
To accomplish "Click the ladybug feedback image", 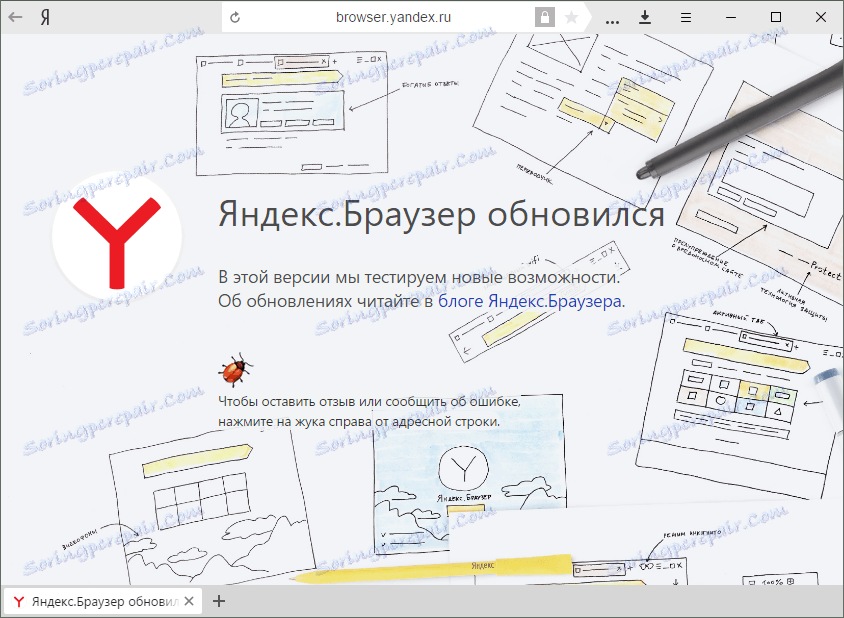I will (x=235, y=370).
